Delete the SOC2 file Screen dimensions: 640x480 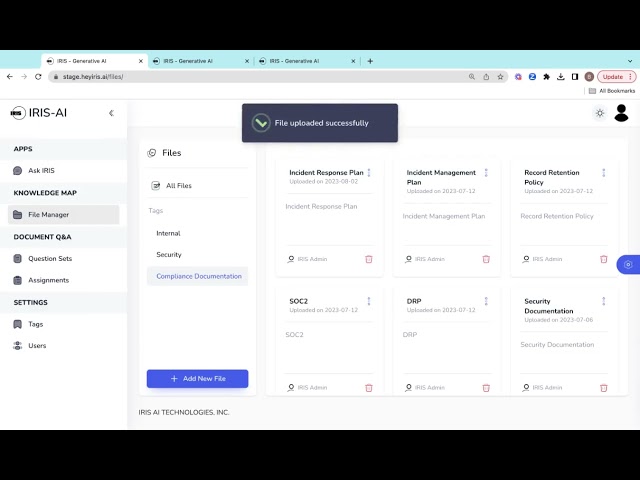(x=369, y=388)
